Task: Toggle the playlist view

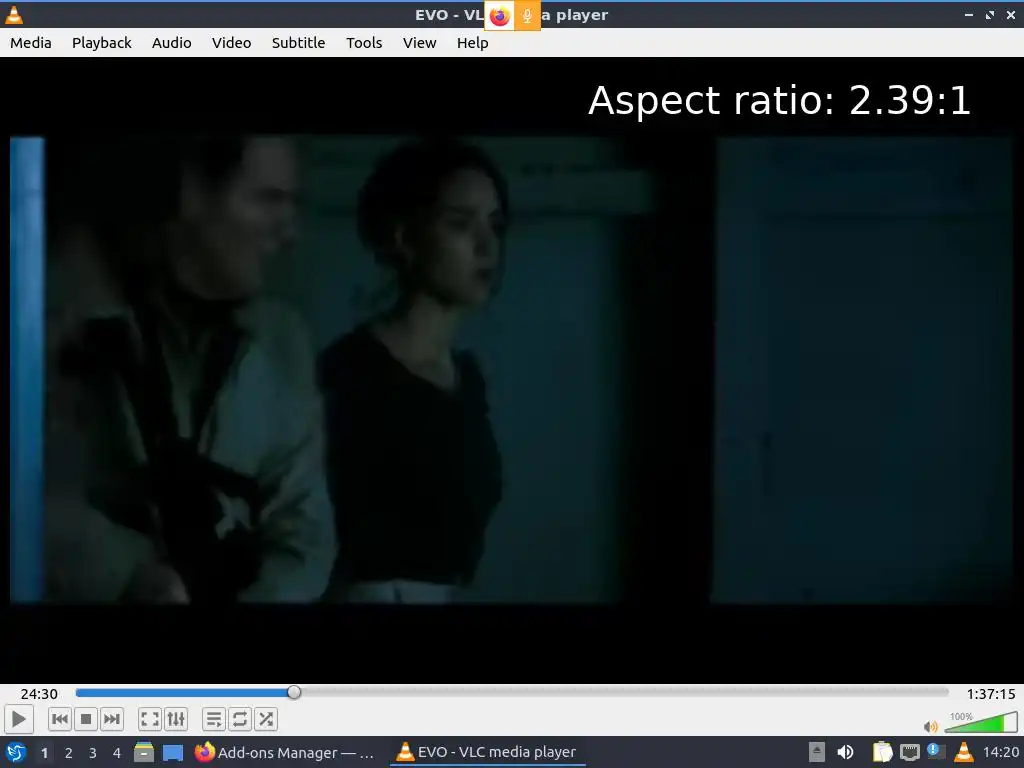Action: (214, 720)
